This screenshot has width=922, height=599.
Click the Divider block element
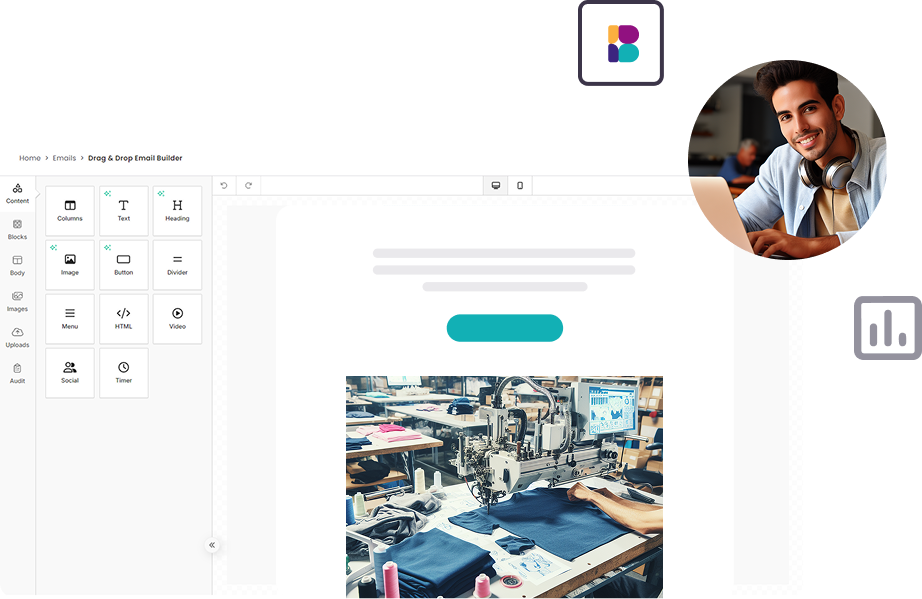177,264
